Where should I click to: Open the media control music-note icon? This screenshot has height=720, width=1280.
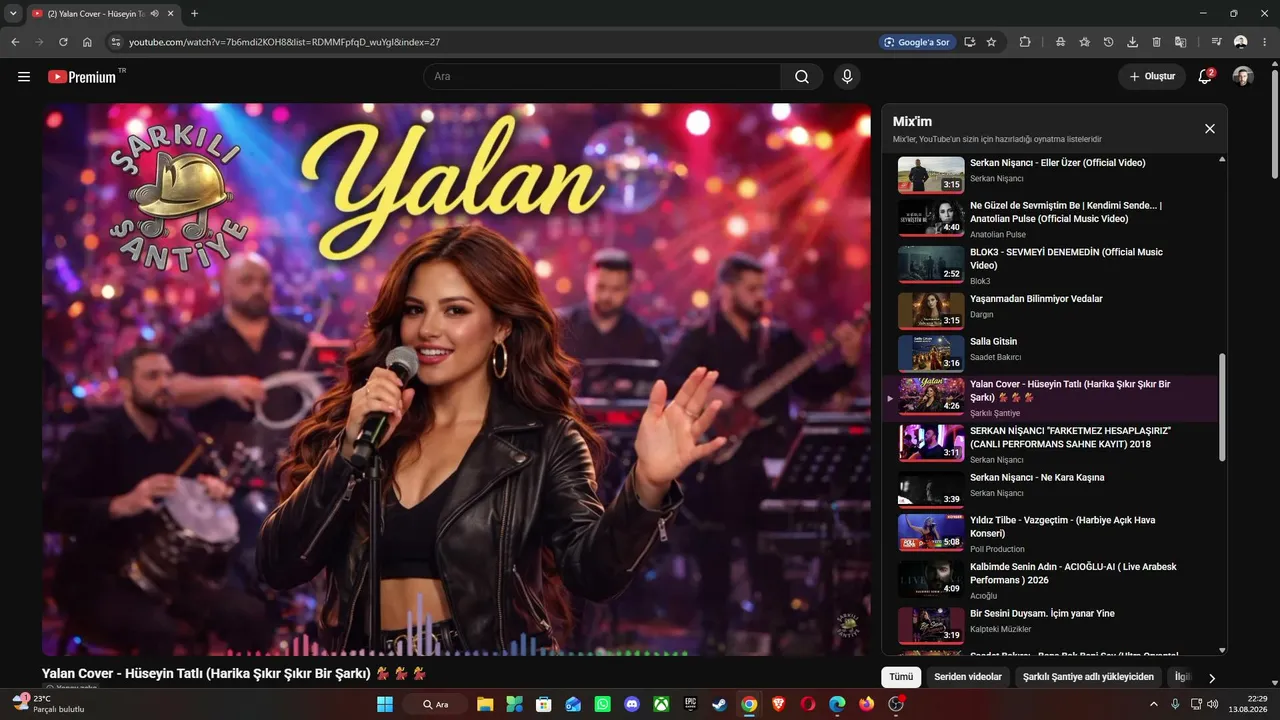[x=1216, y=42]
